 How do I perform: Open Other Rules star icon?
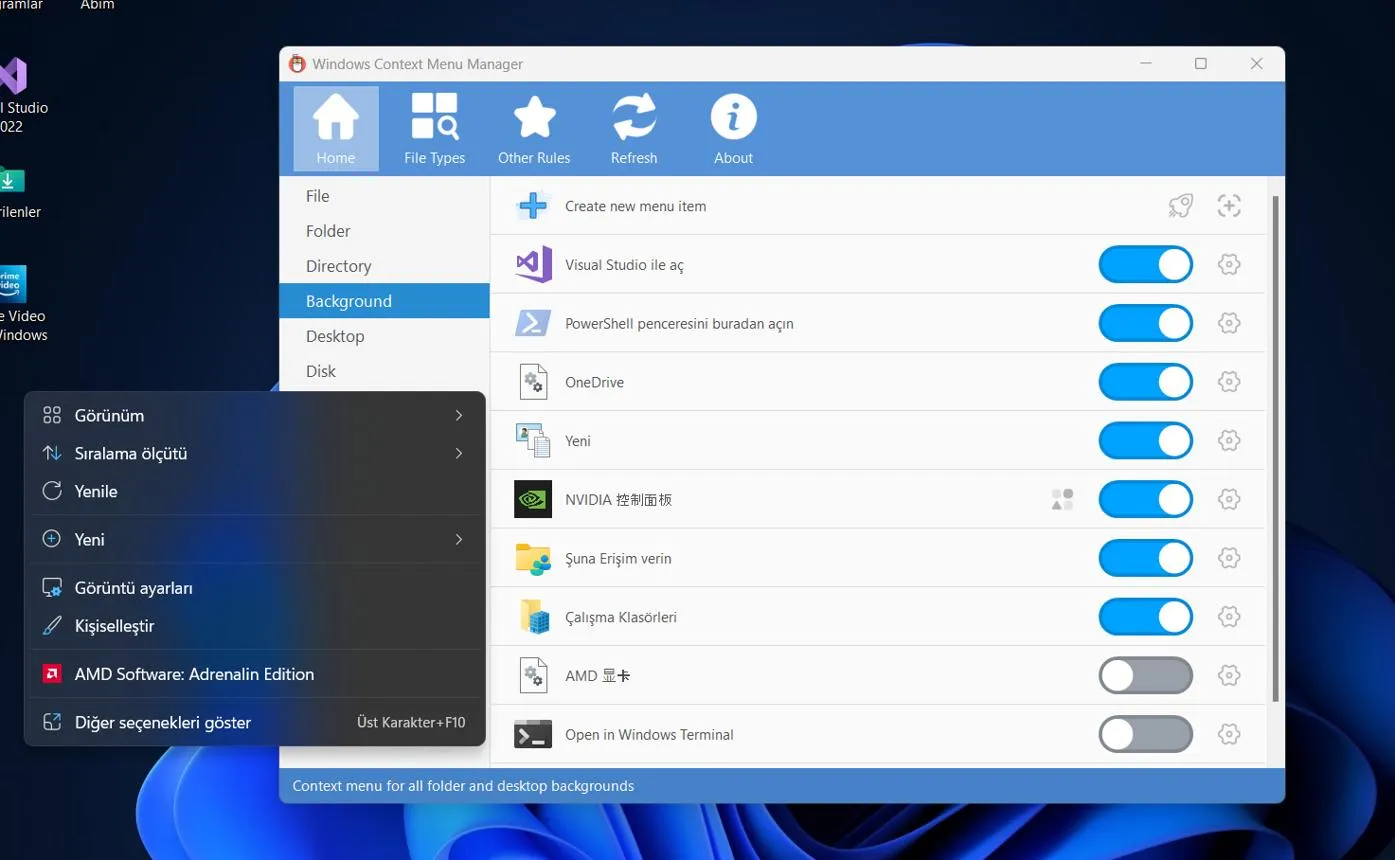(x=534, y=118)
